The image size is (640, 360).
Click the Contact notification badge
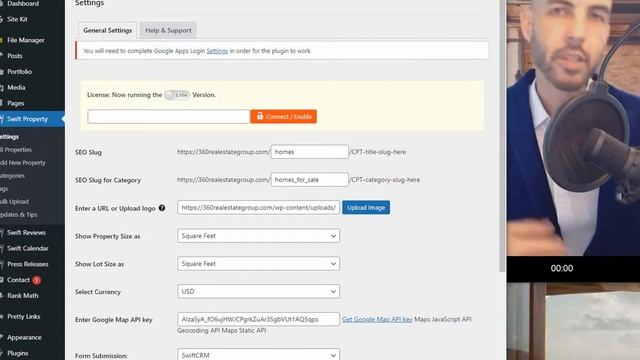36,280
